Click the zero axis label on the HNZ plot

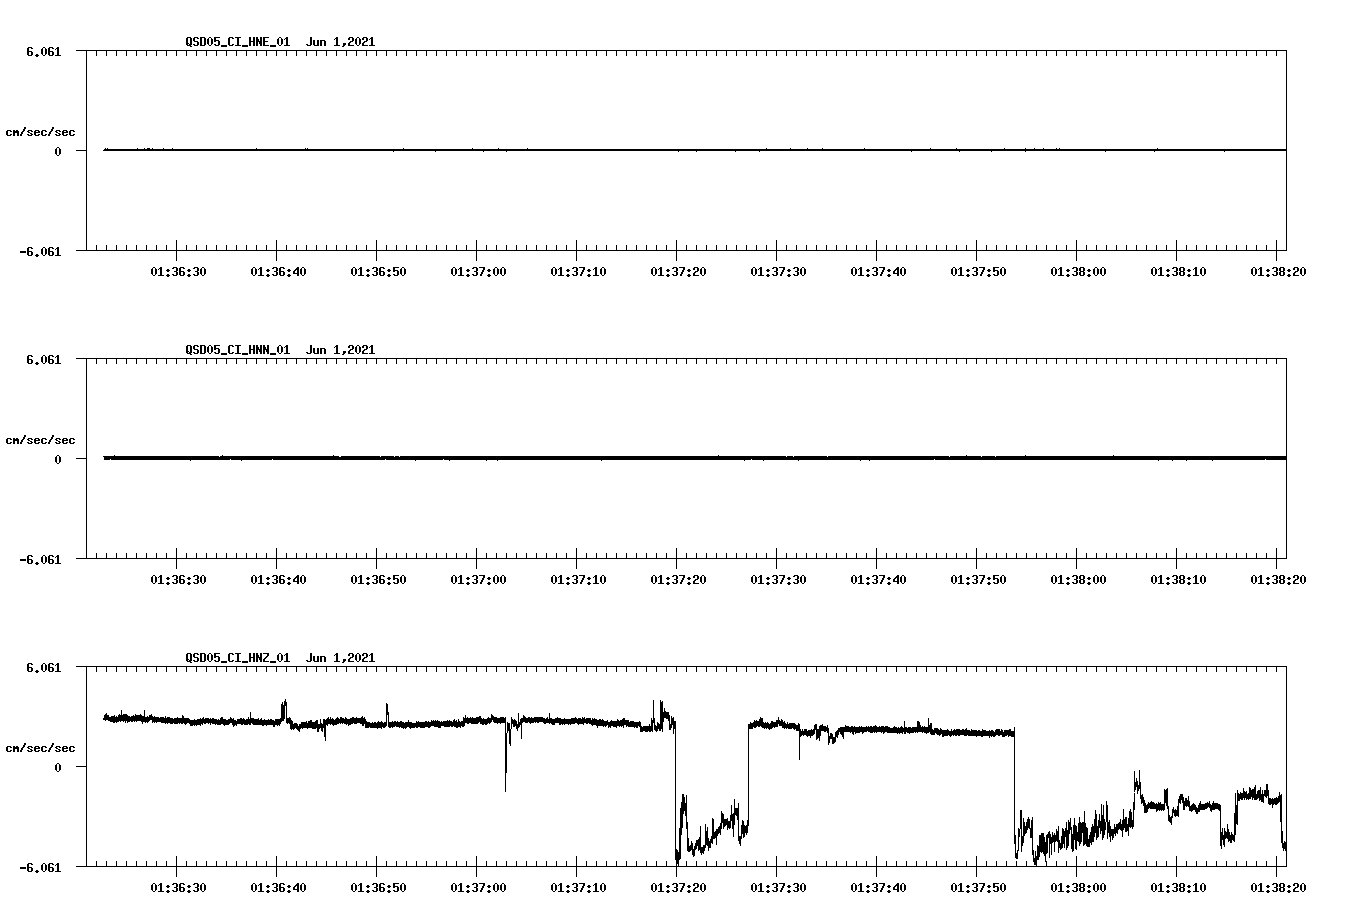tap(58, 767)
